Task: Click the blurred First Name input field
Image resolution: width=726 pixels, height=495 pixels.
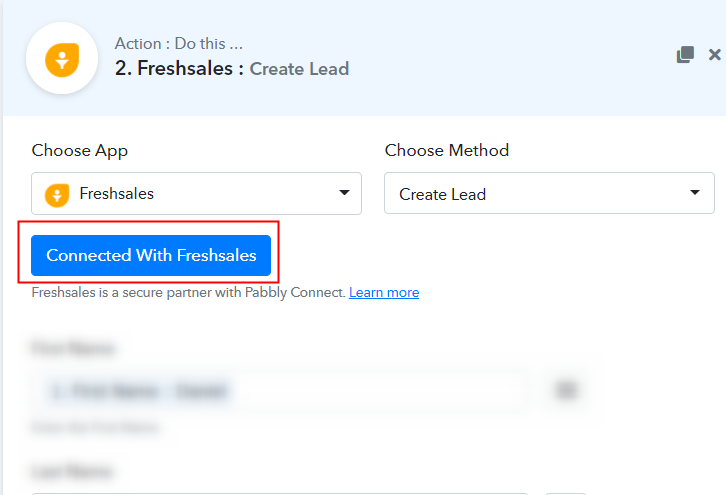Action: pos(280,391)
